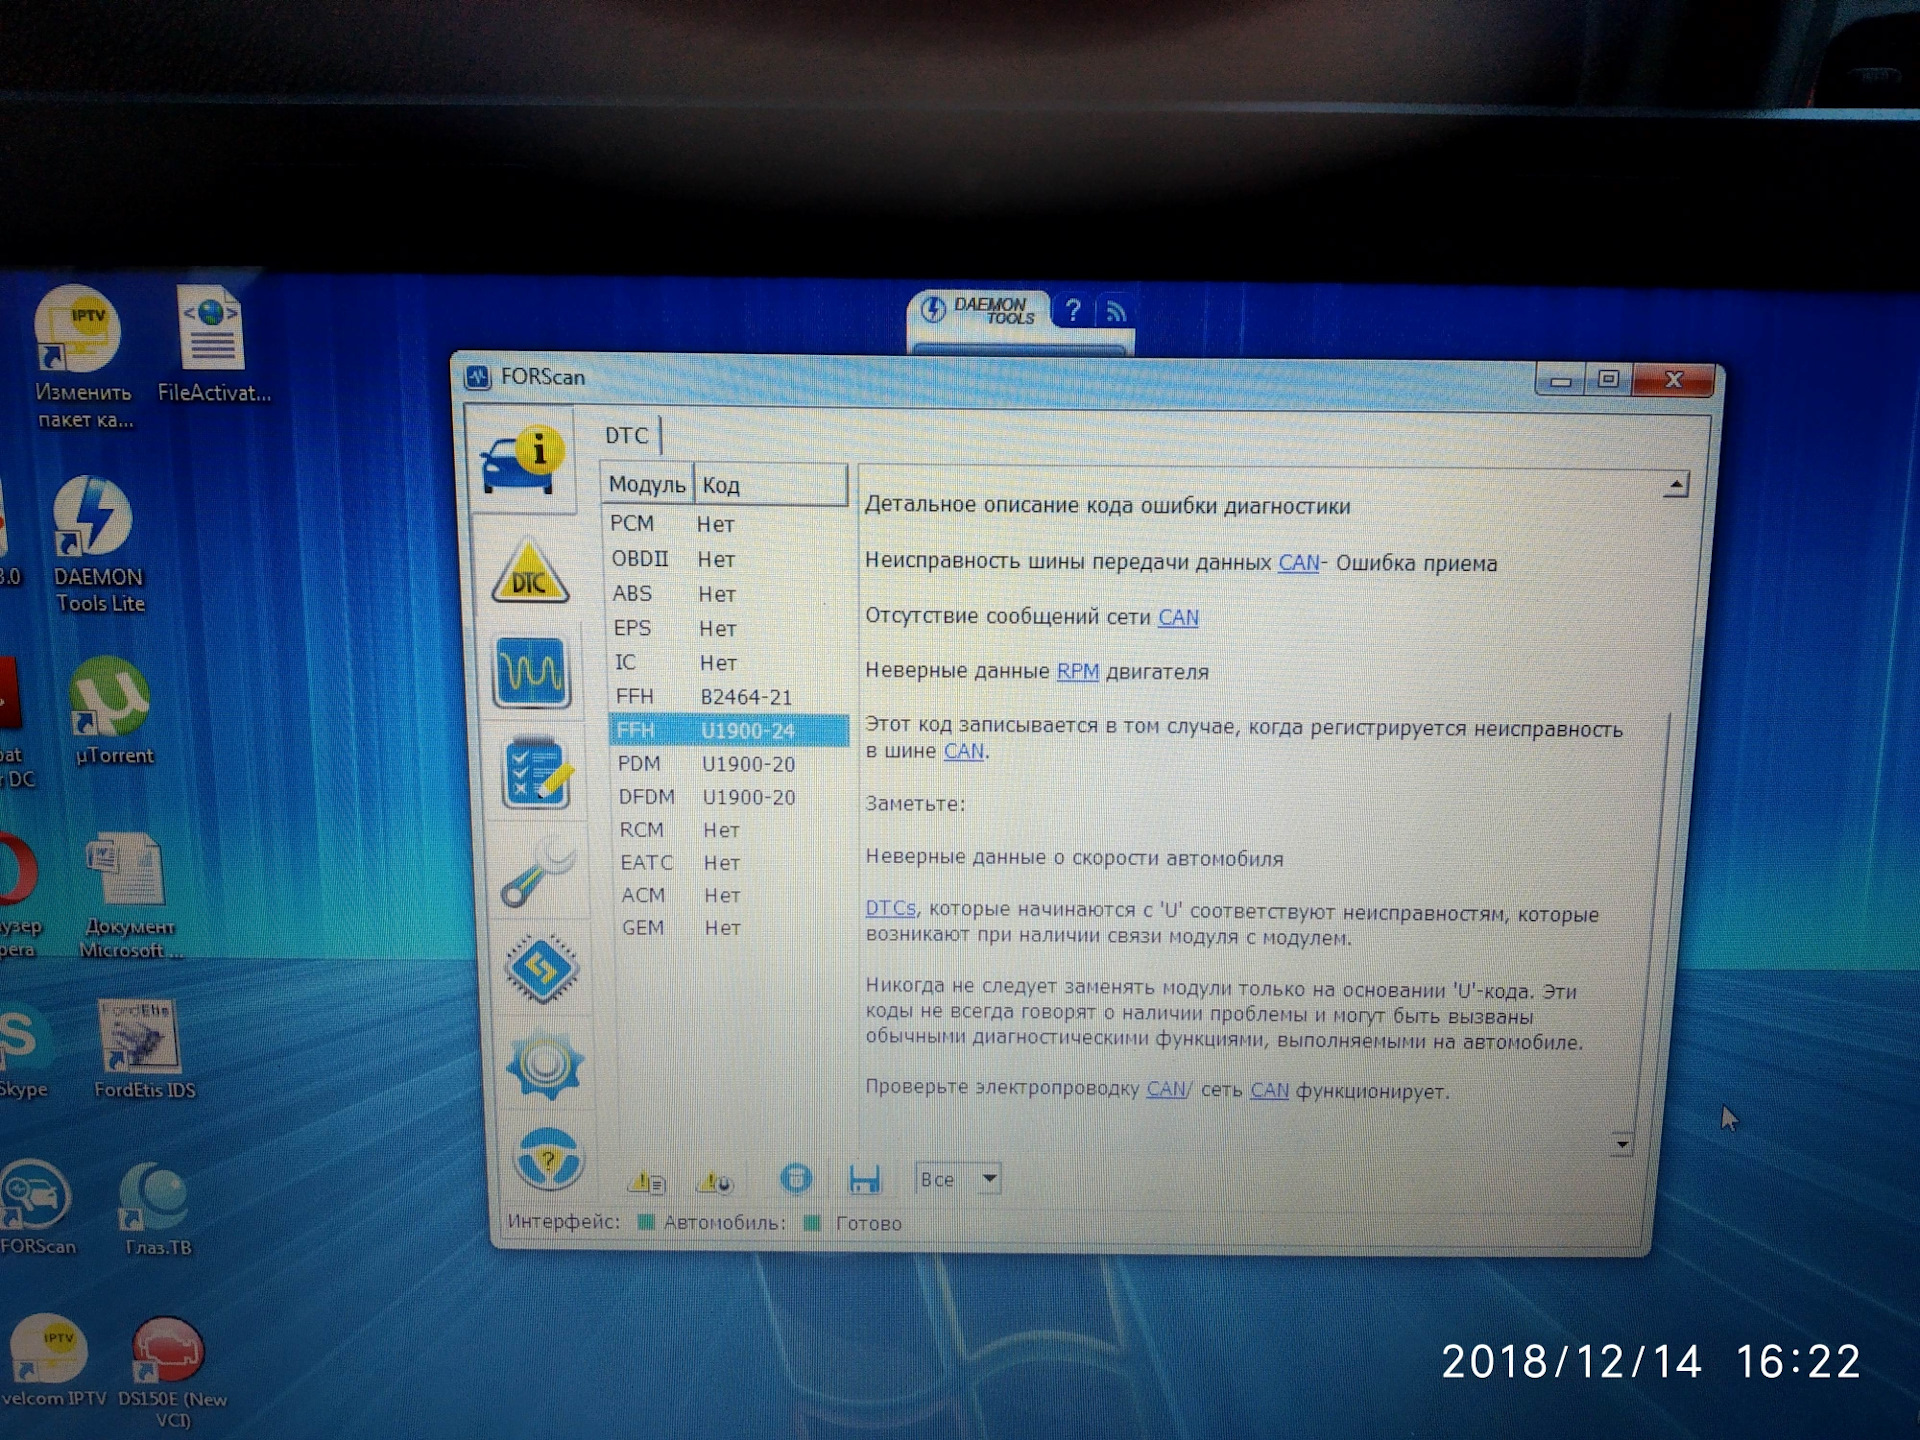
Task: Open the oscilloscope dashboard section
Action: 532,671
